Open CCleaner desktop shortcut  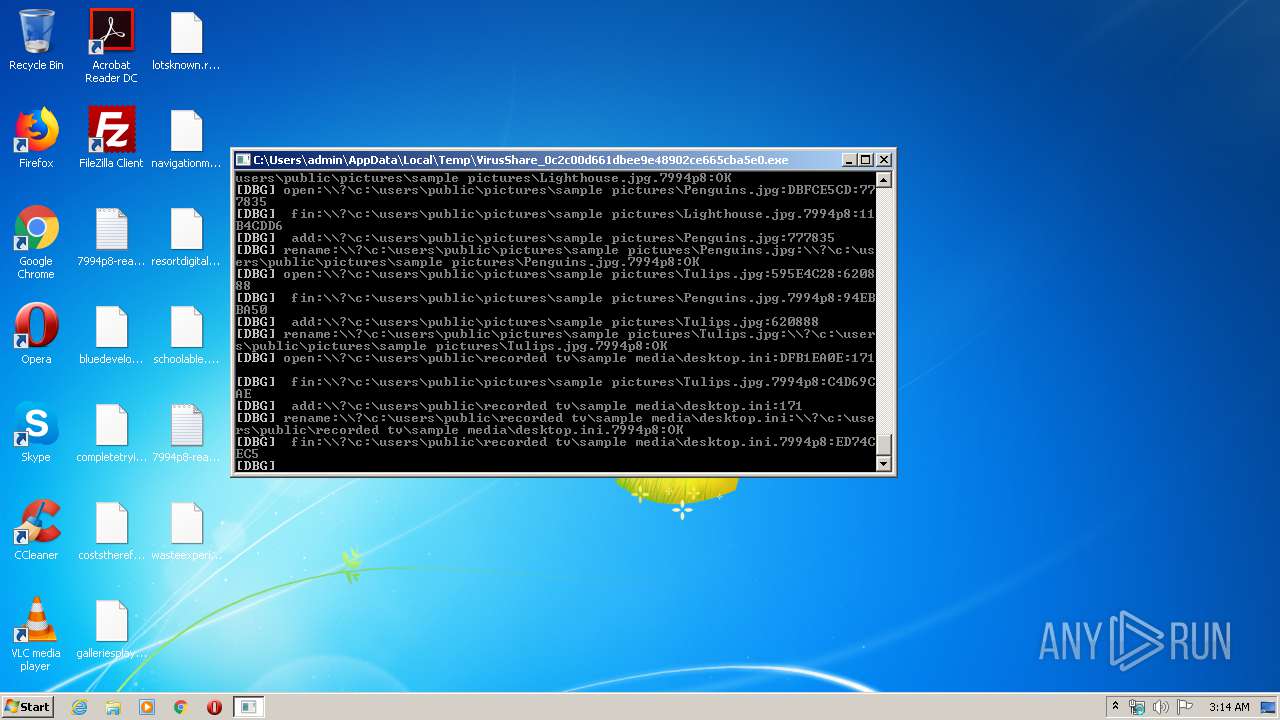pos(36,530)
